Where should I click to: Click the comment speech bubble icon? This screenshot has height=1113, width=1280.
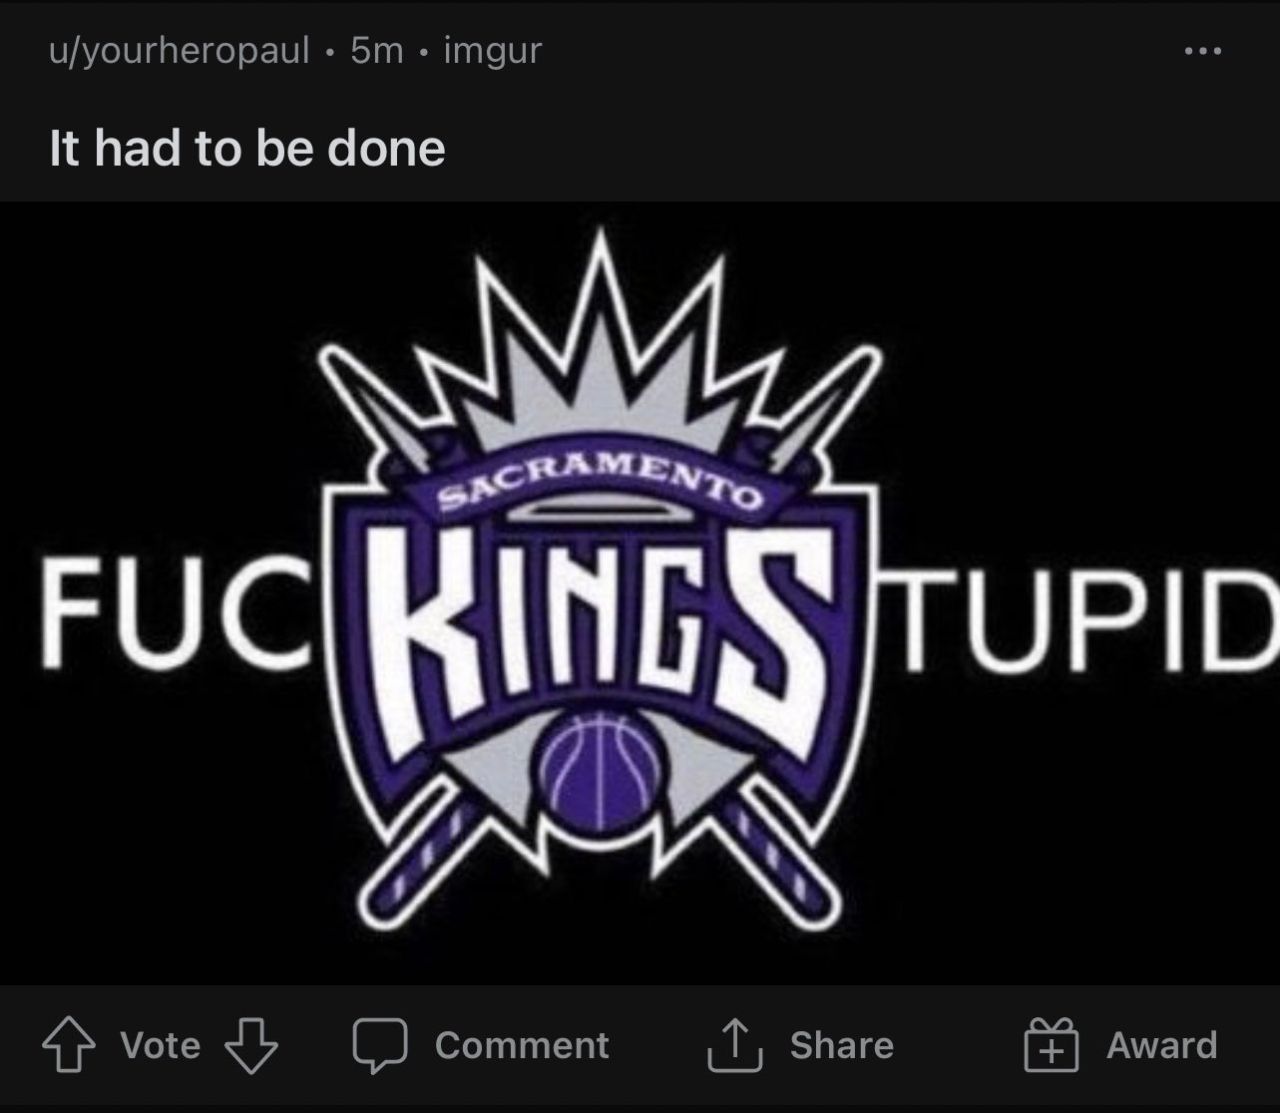point(380,1046)
